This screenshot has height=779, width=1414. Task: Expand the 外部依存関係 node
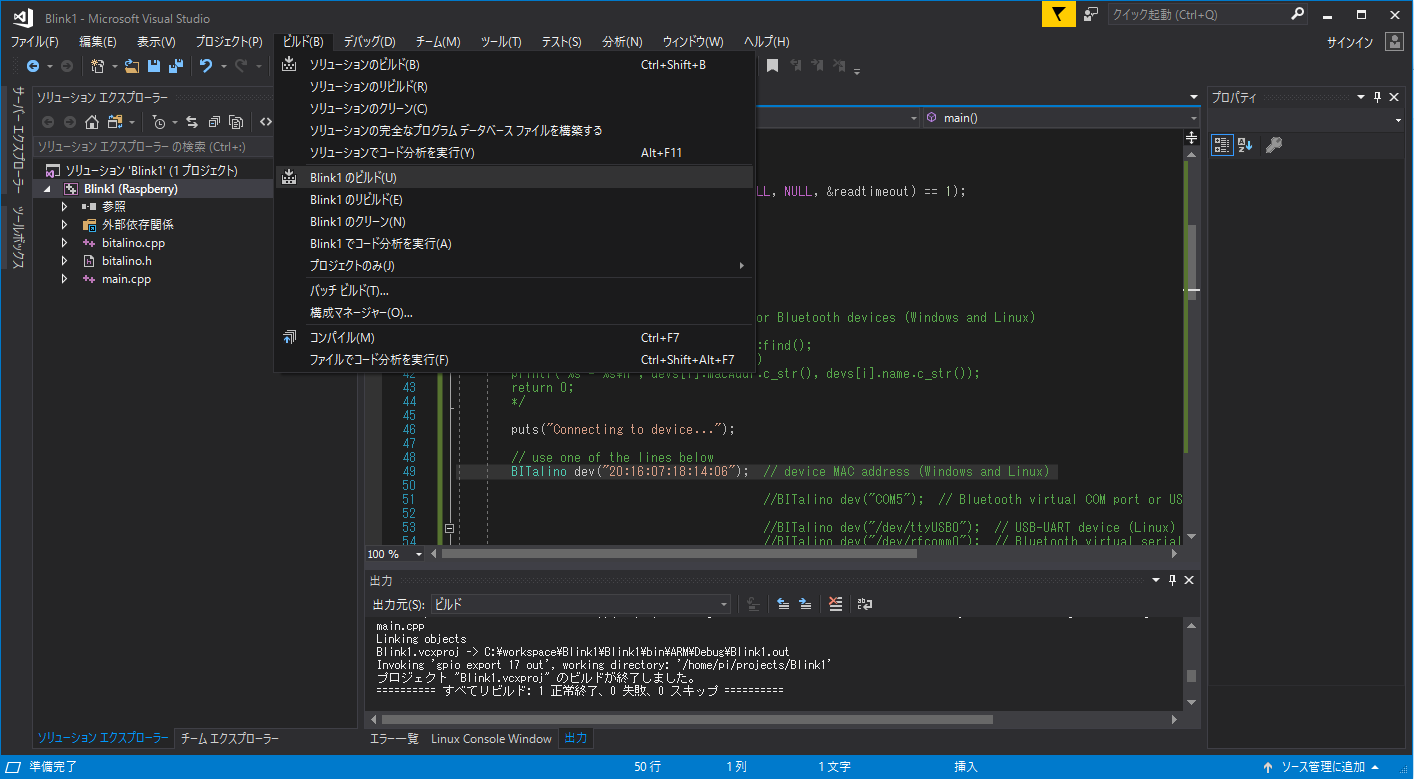click(x=65, y=225)
